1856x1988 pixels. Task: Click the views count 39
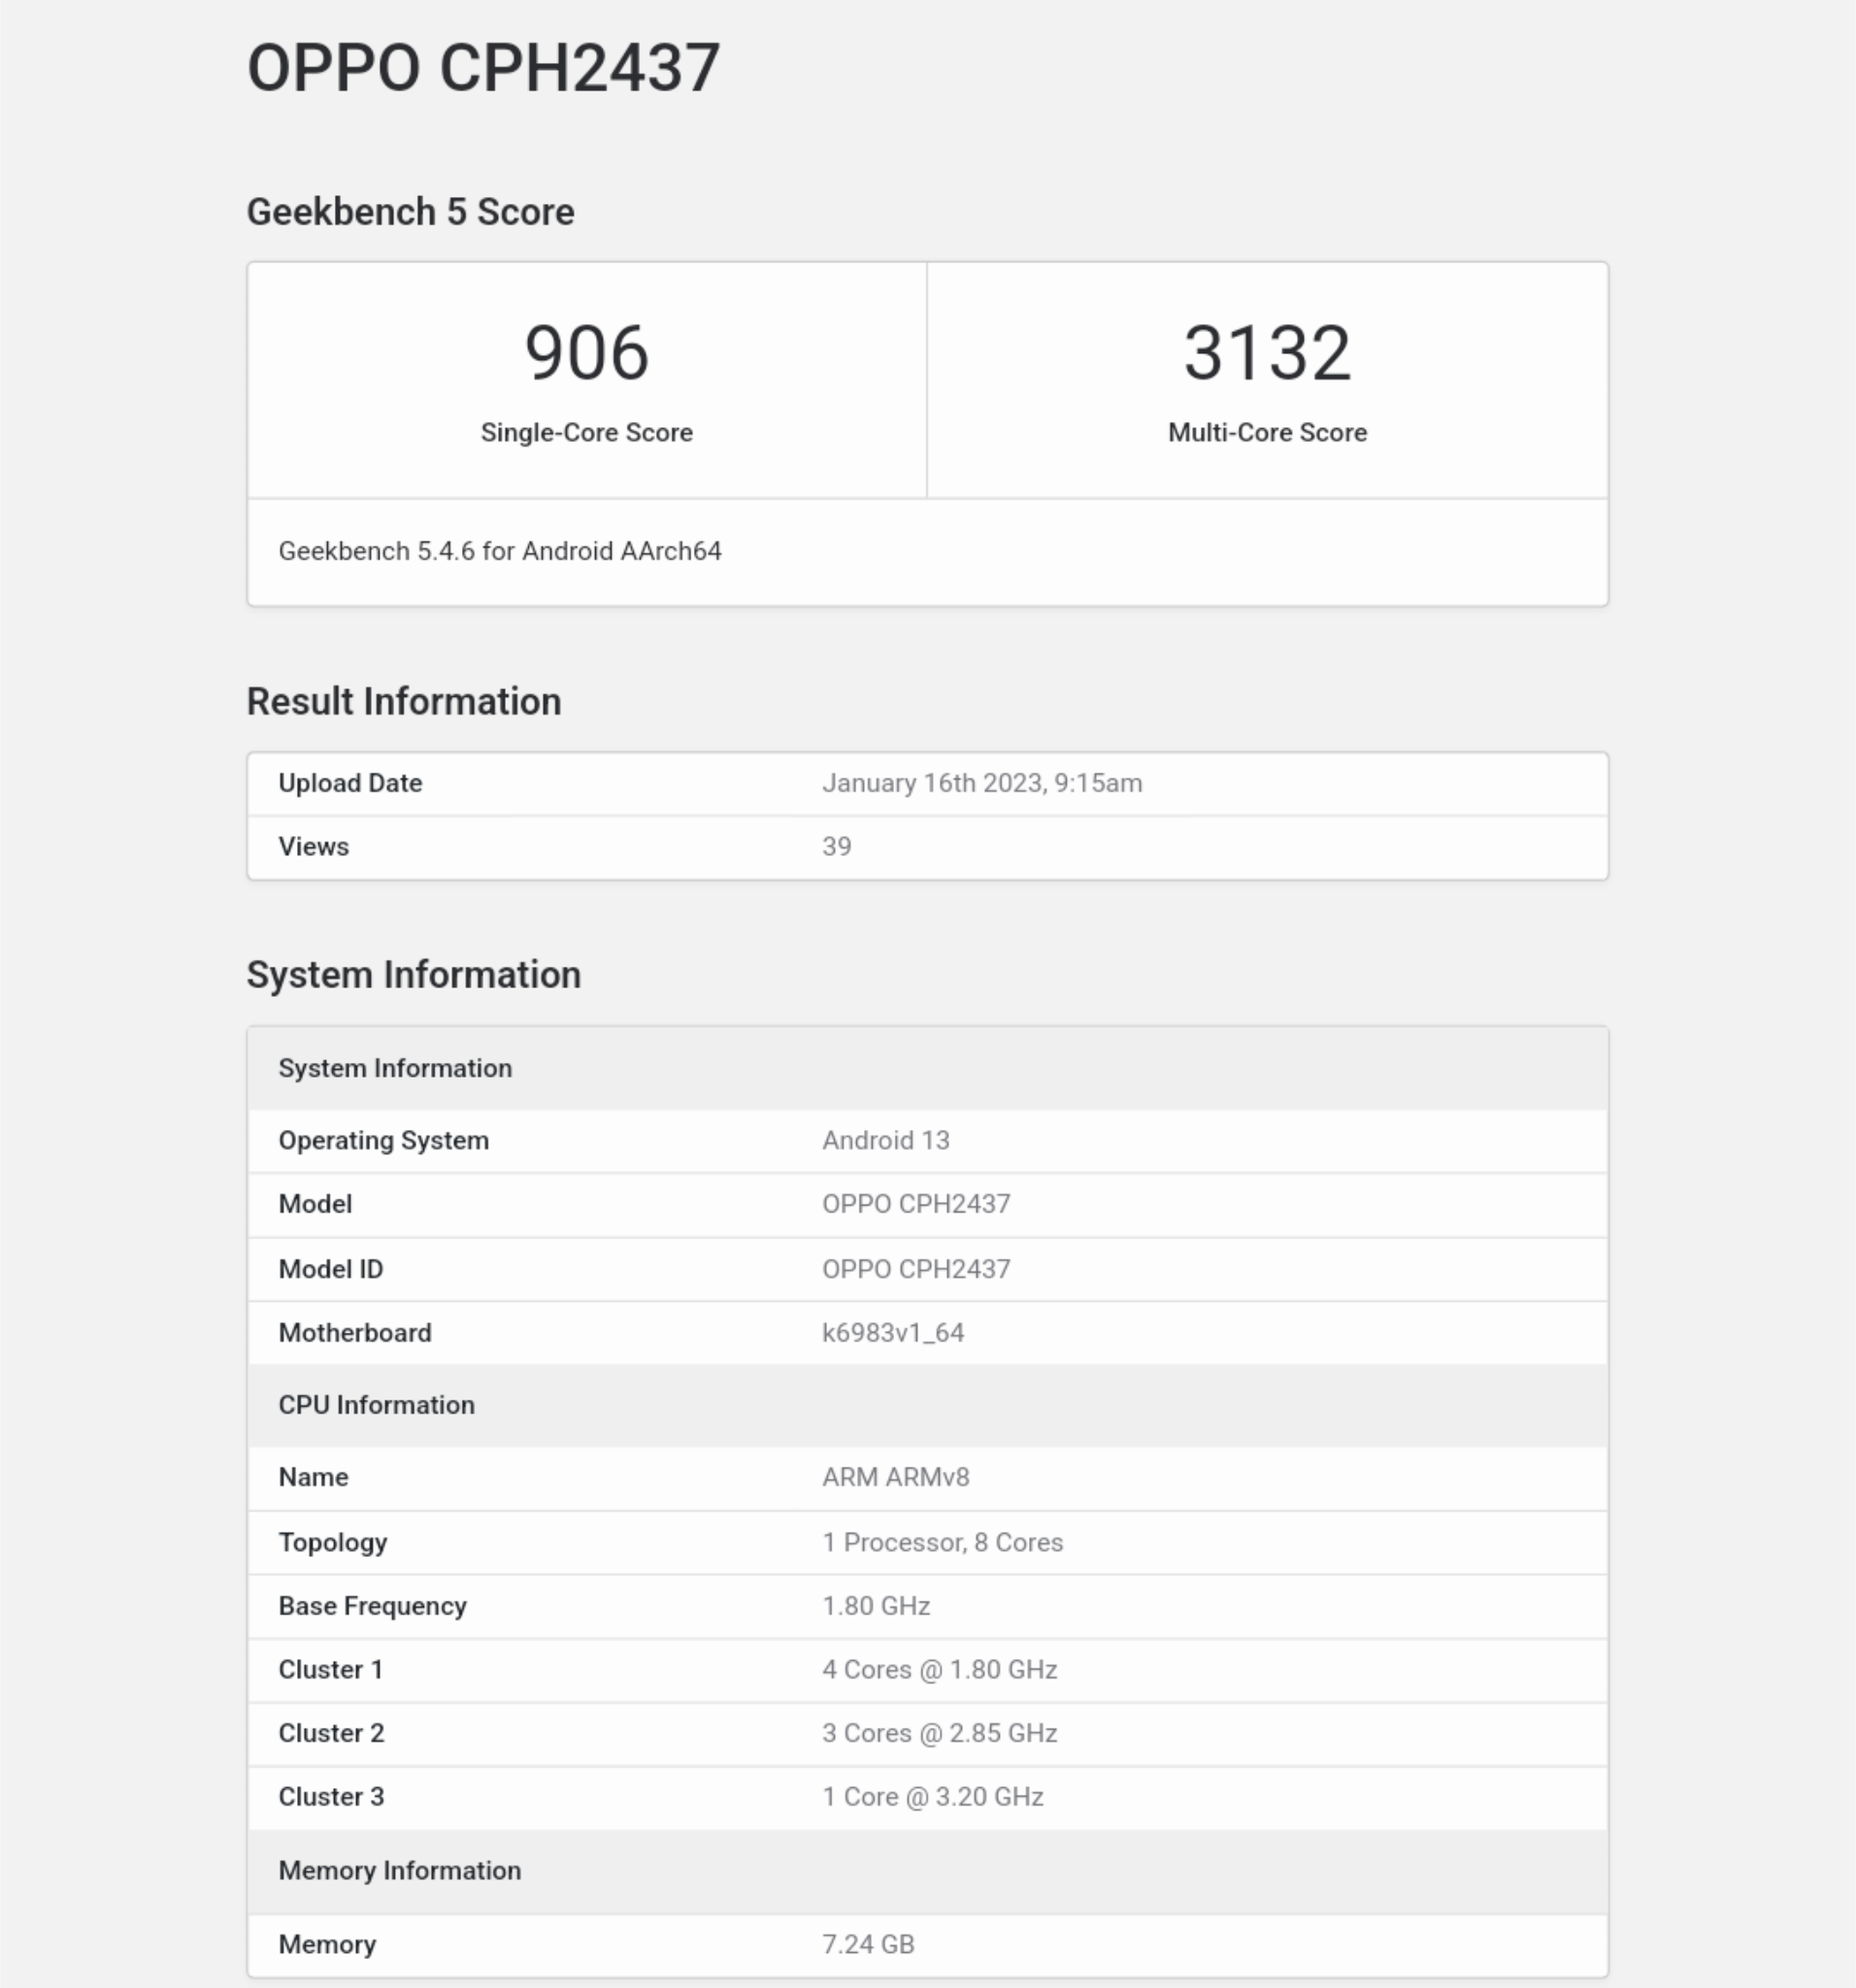pos(837,846)
